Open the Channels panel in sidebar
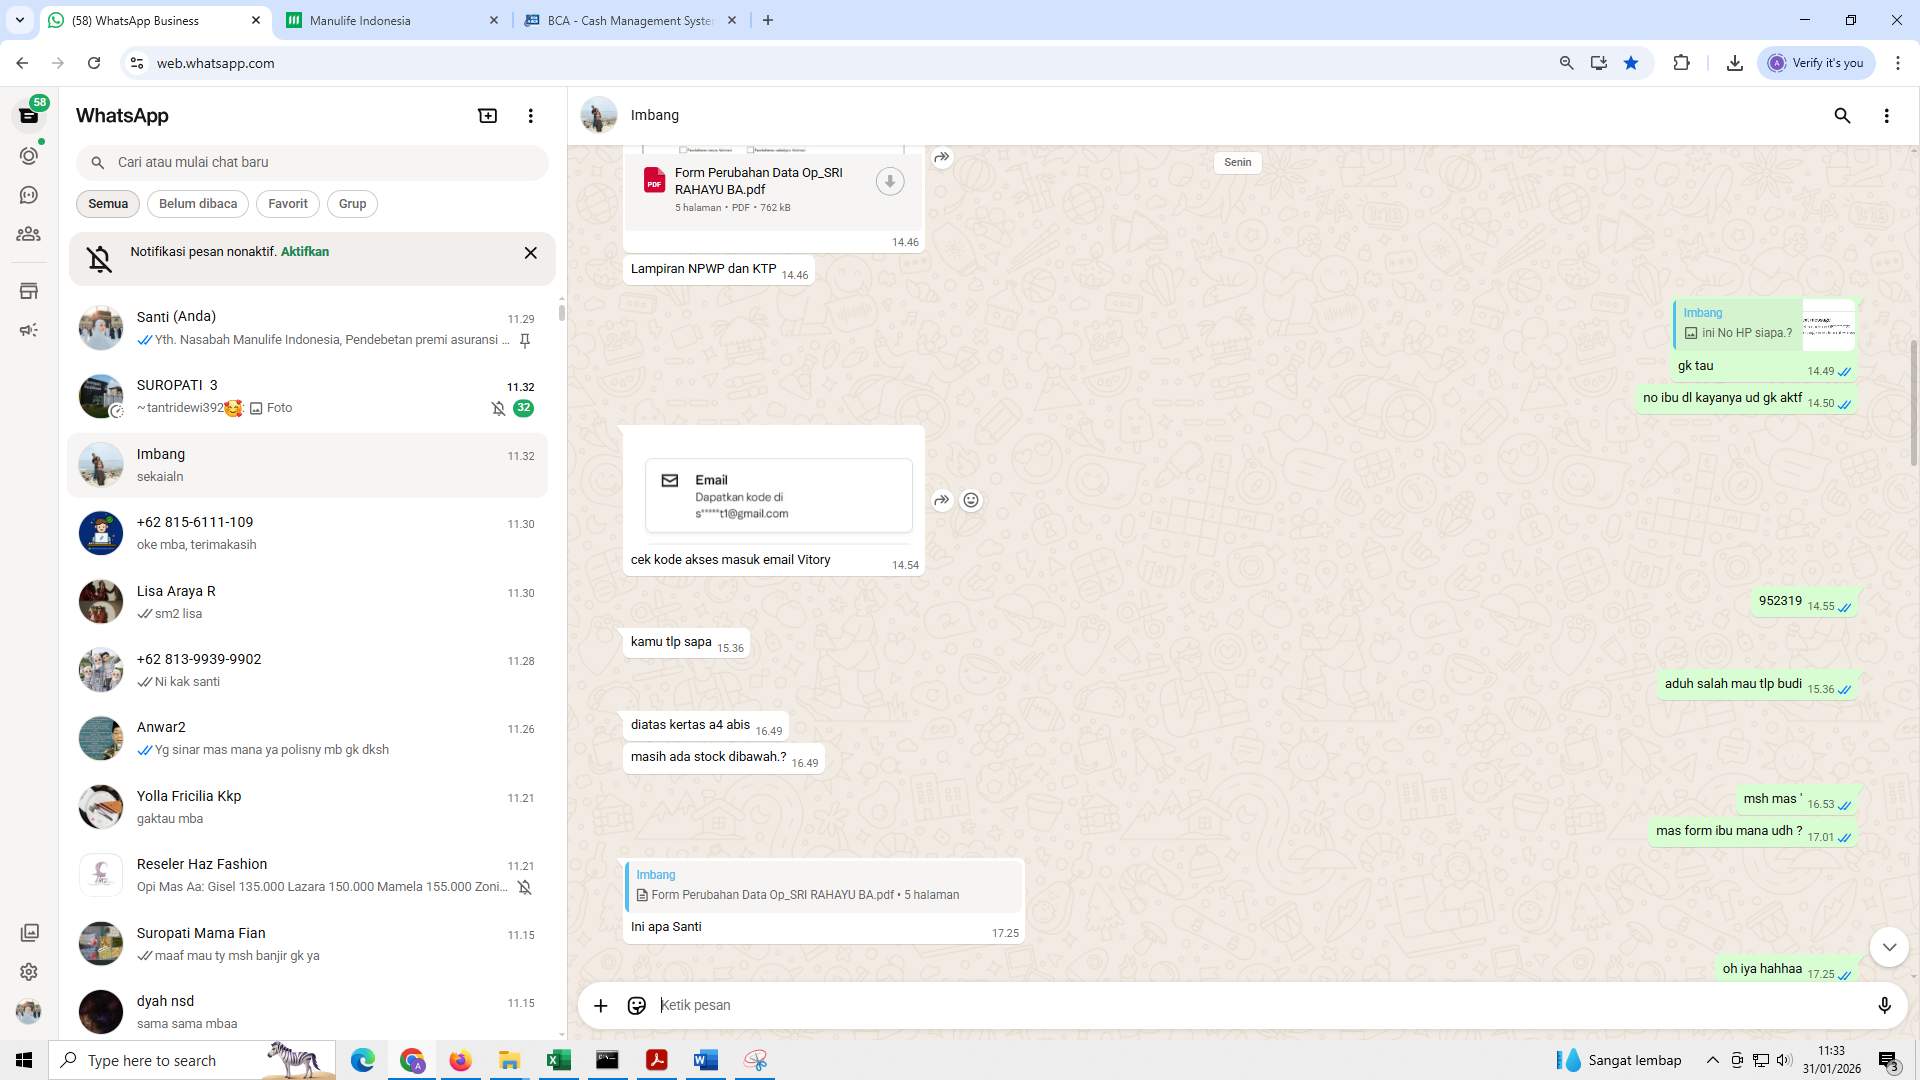Viewport: 1920px width, 1080px height. 29,194
